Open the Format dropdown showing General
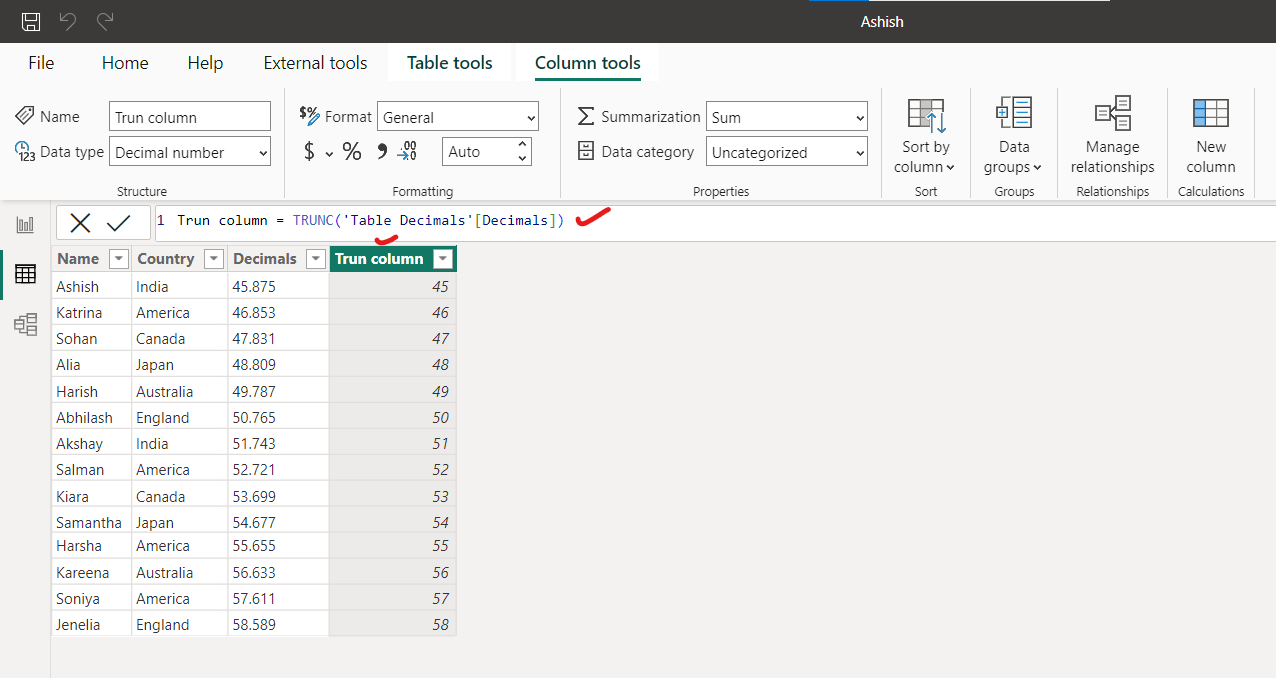This screenshot has width=1276, height=678. (457, 116)
